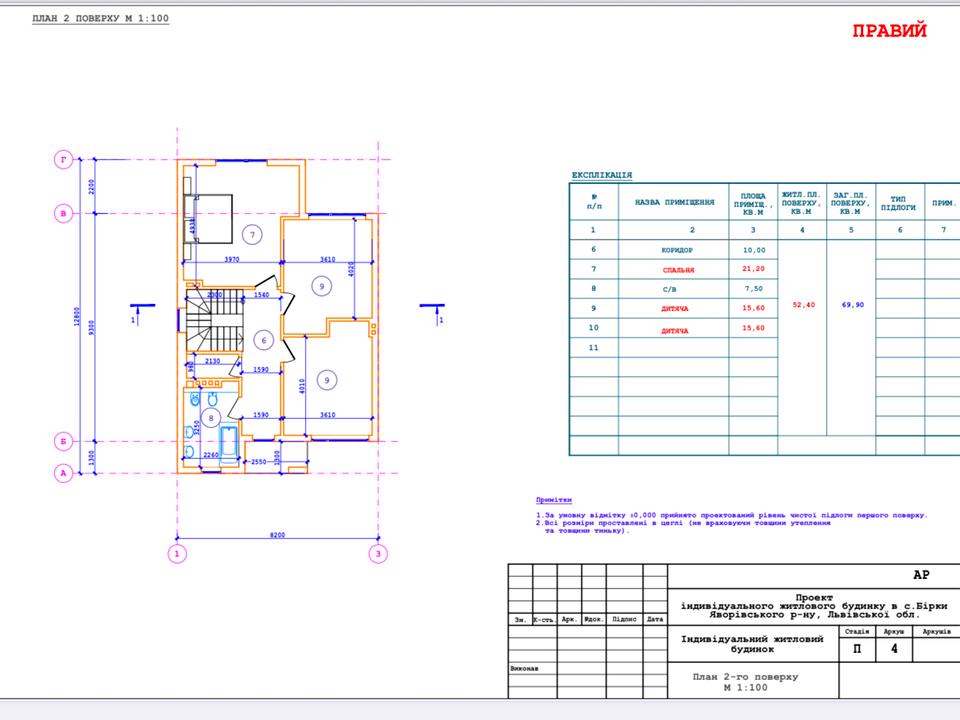The height and width of the screenshot is (720, 960).
Task: Click the КОРИДОР cell in the table
Action: (676, 250)
